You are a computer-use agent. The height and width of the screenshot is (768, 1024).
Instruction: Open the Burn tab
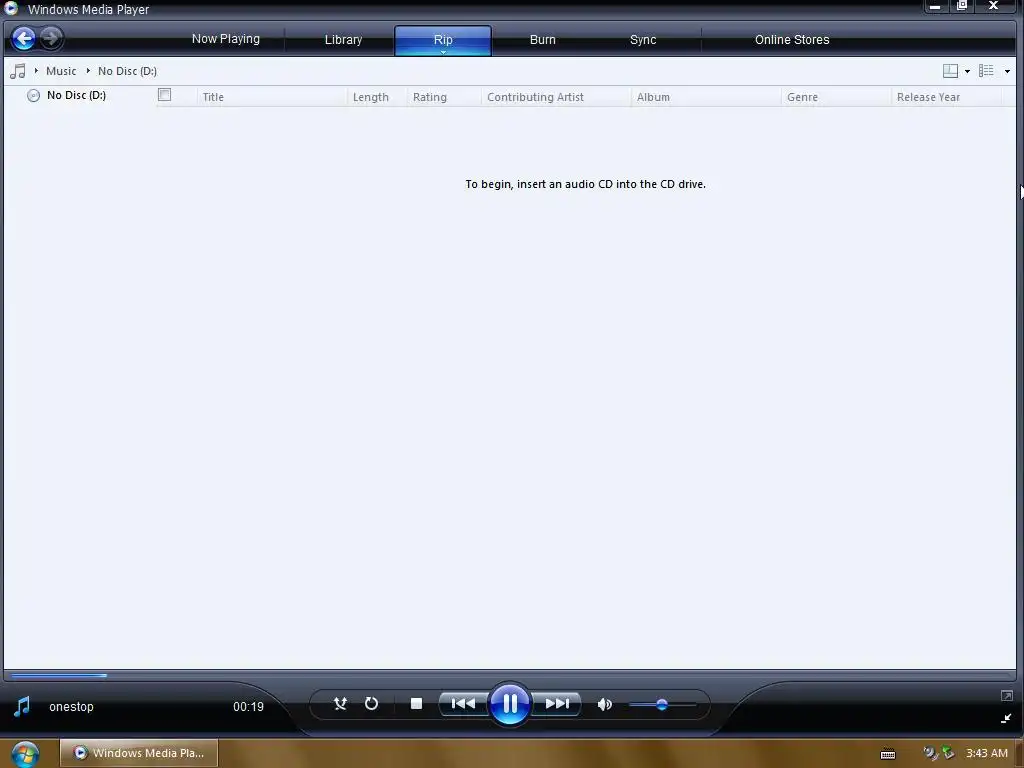pyautogui.click(x=542, y=40)
